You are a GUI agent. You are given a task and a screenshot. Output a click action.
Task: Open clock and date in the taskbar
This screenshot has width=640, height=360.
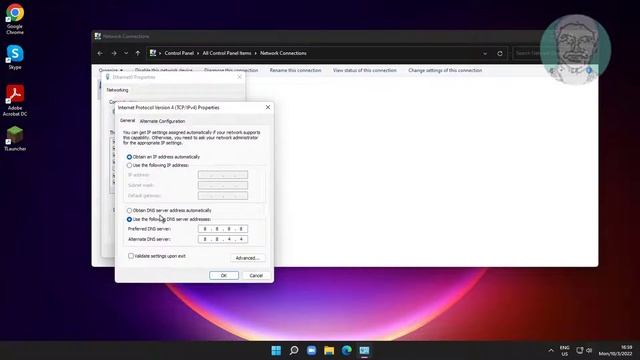pyautogui.click(x=616, y=351)
